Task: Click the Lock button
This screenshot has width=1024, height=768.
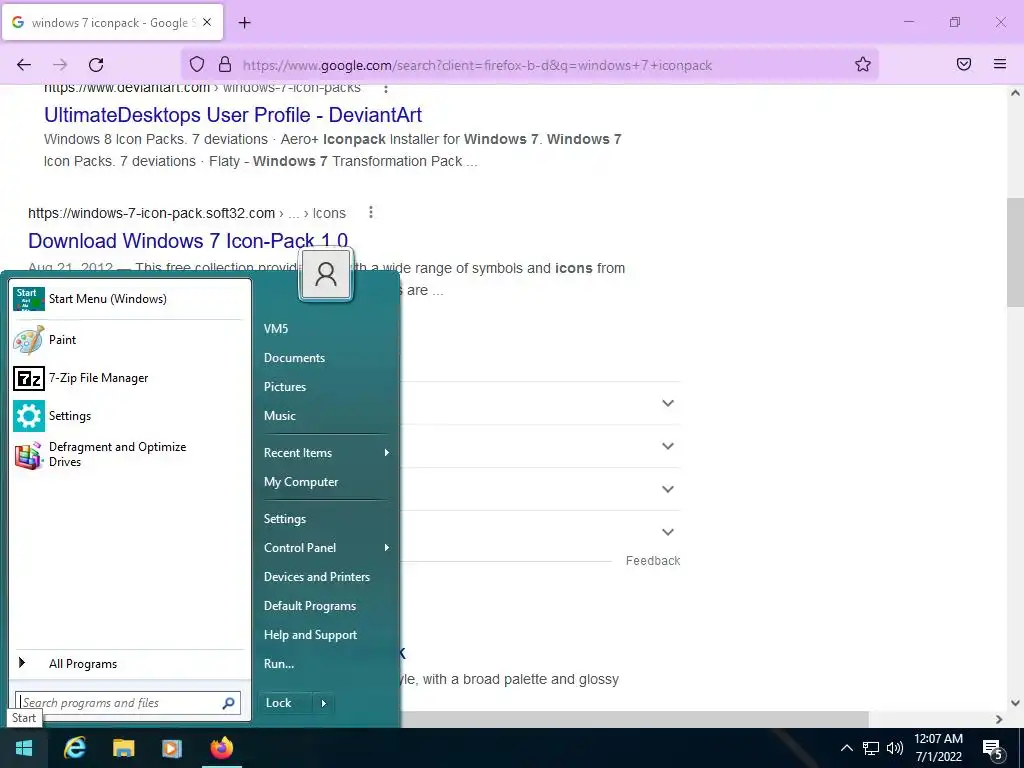Action: (285, 703)
